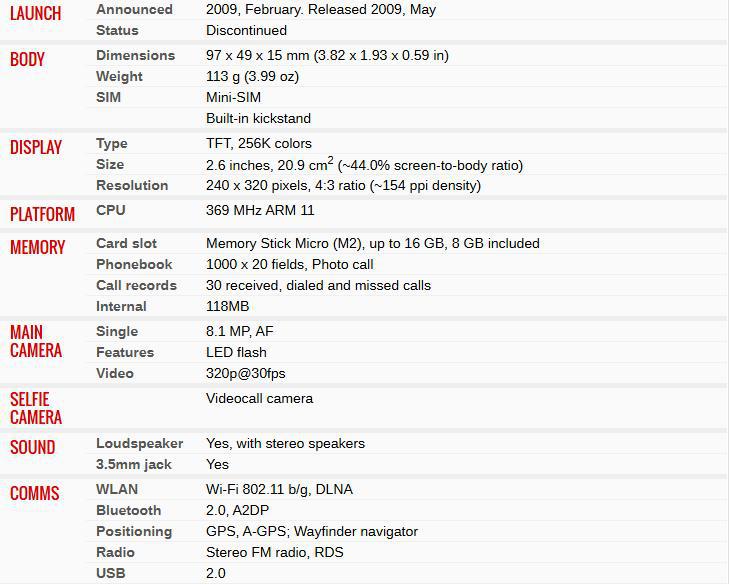Open the 3.5mm jack label link
729x584 pixels.
[x=134, y=464]
